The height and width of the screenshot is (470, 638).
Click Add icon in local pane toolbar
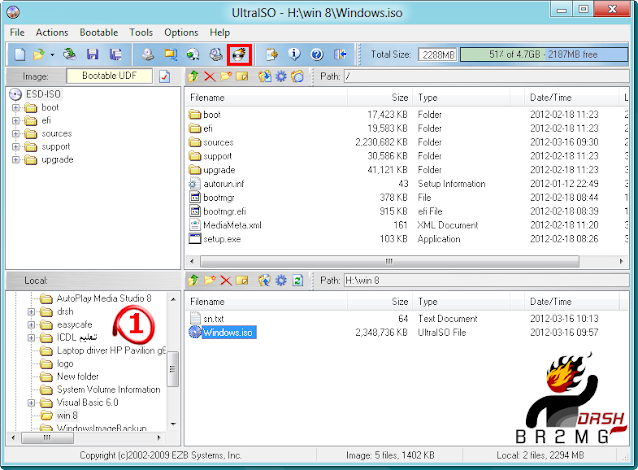click(265, 280)
